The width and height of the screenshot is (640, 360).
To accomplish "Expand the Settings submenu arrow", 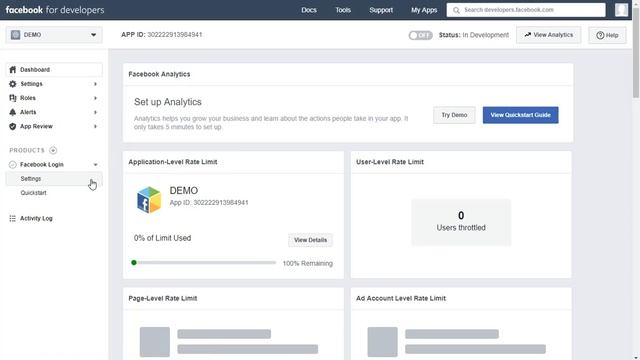I will (x=95, y=84).
